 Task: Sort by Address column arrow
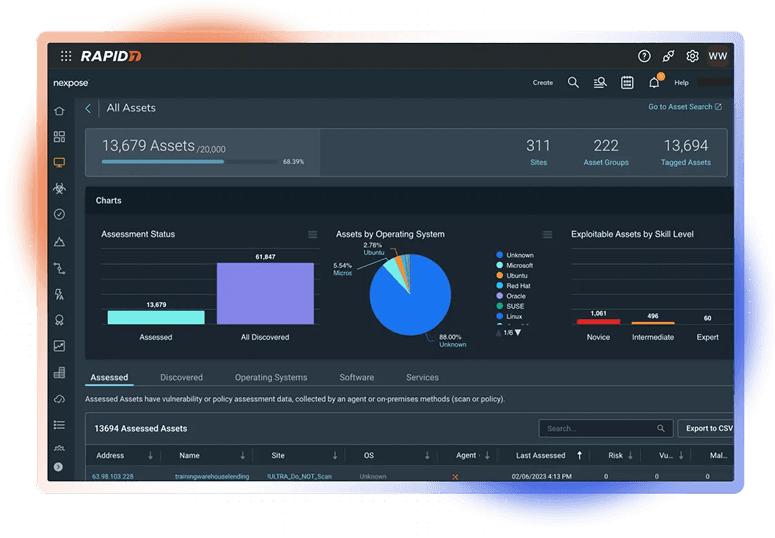coord(150,455)
